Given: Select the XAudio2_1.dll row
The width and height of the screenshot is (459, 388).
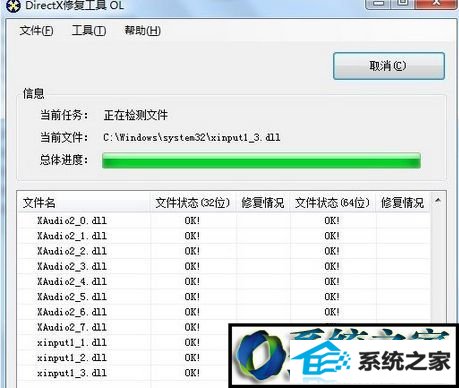Looking at the screenshot, I should coord(224,236).
